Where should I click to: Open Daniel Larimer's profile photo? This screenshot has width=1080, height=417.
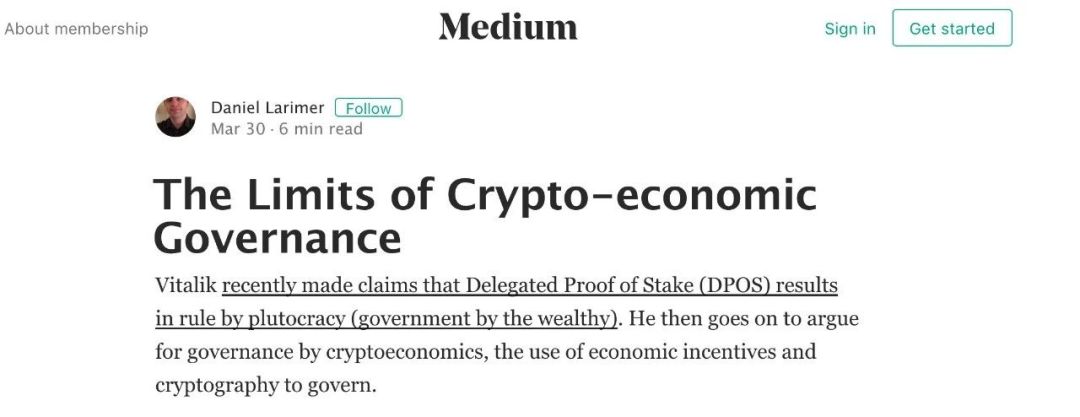[175, 117]
